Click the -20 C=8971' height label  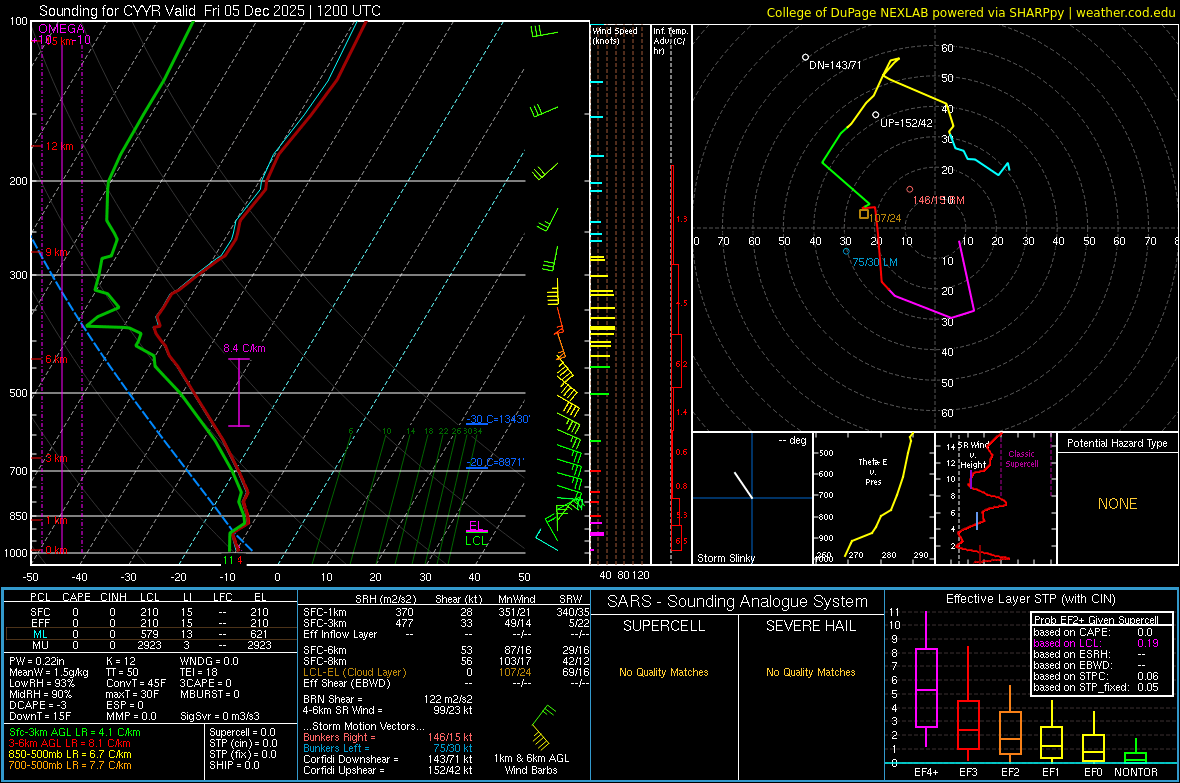[495, 462]
